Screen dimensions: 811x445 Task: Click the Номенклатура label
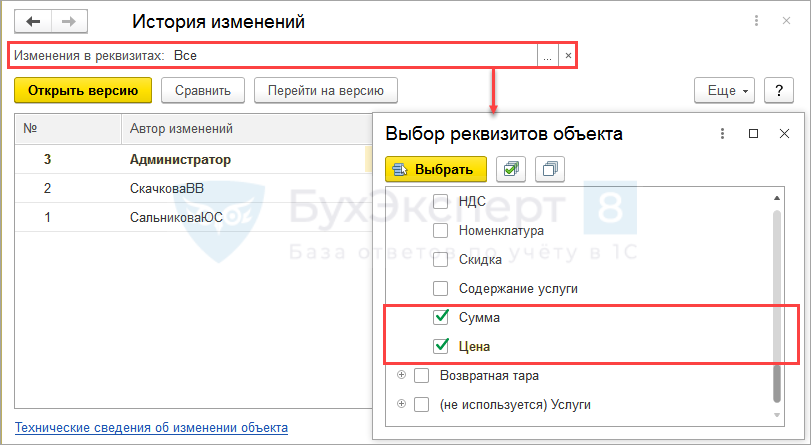[x=501, y=230]
